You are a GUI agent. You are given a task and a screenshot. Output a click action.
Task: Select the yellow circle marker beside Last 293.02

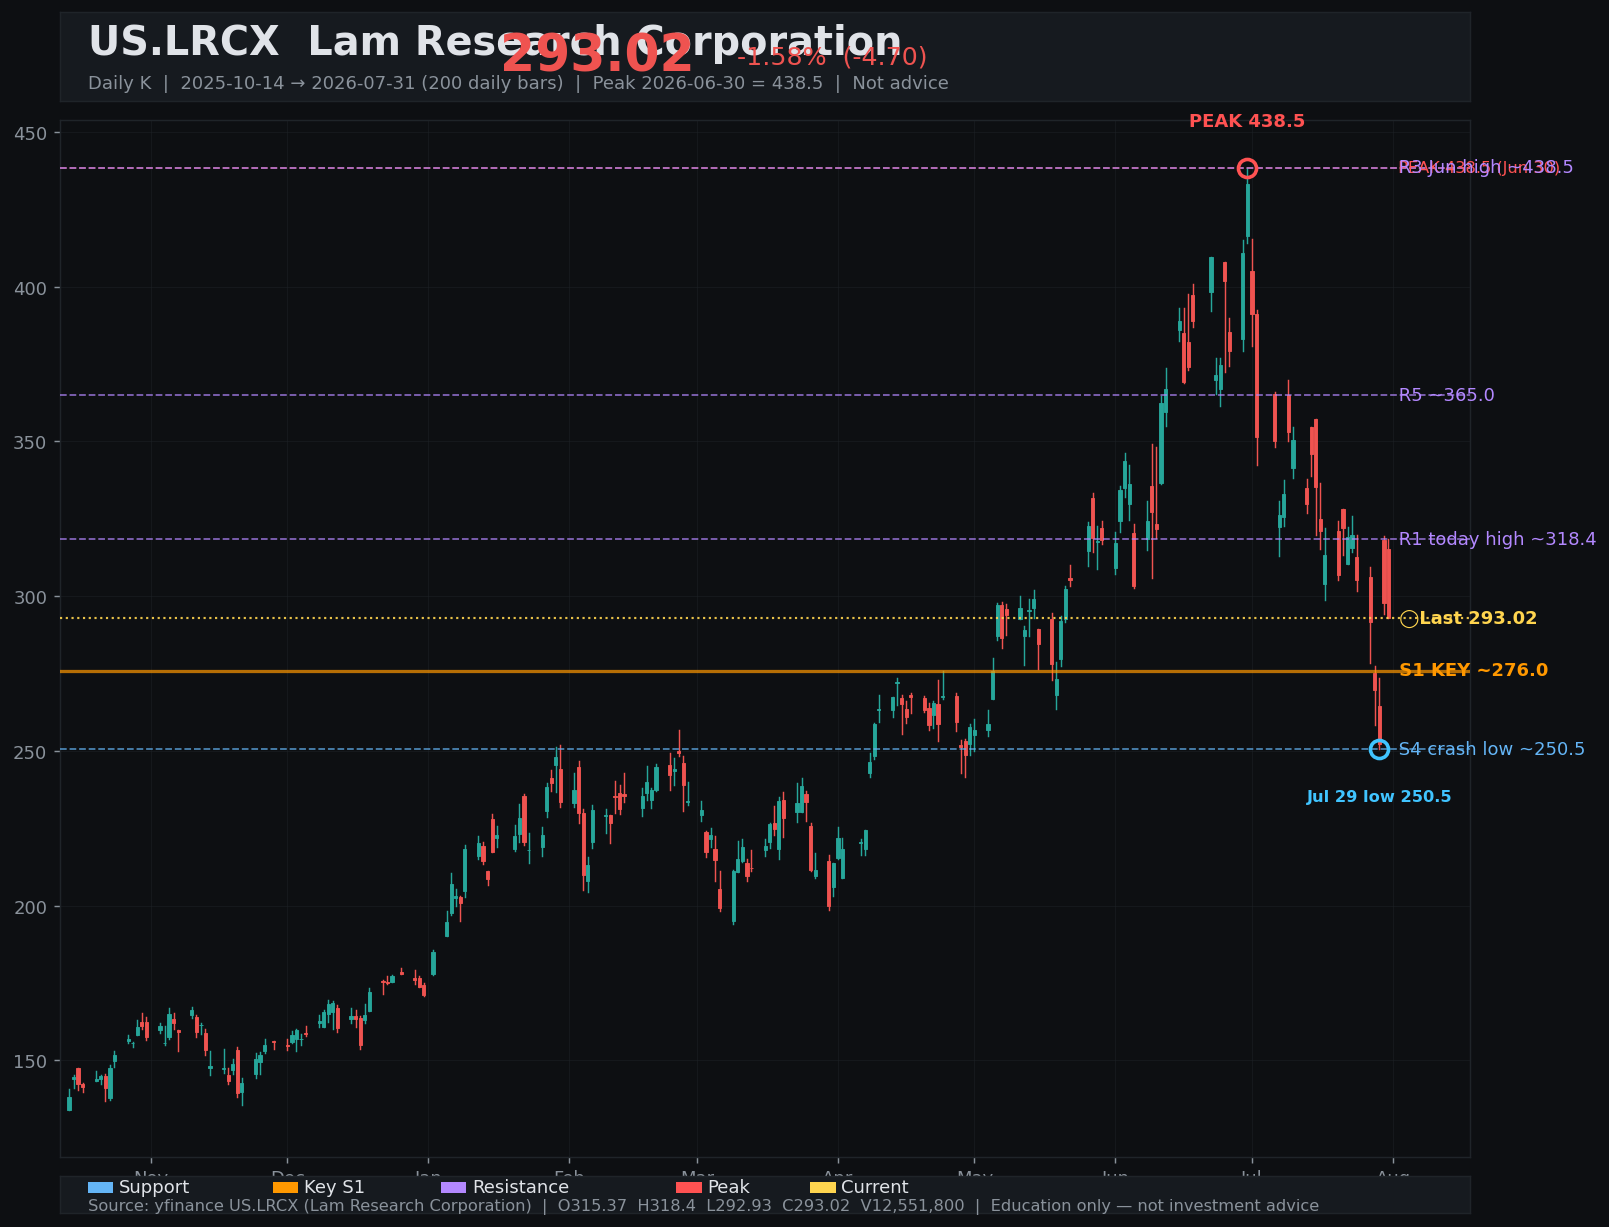1409,619
